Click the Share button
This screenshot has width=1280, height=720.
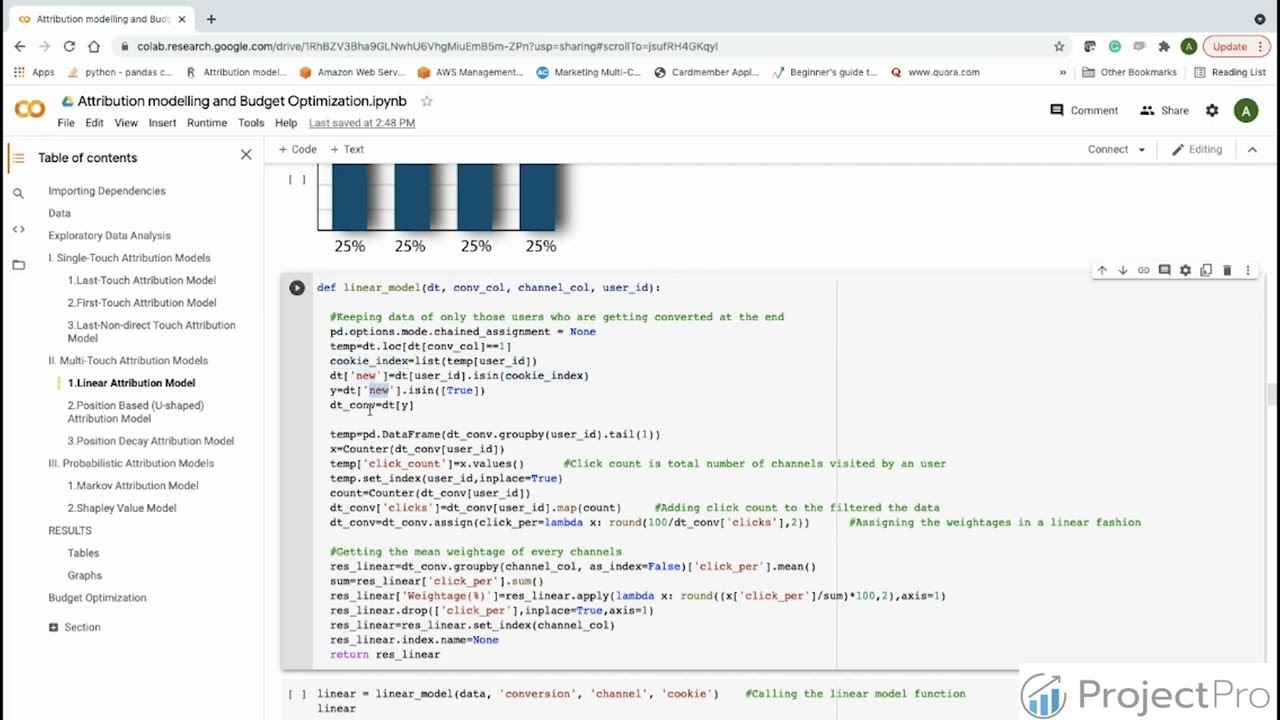[1164, 111]
